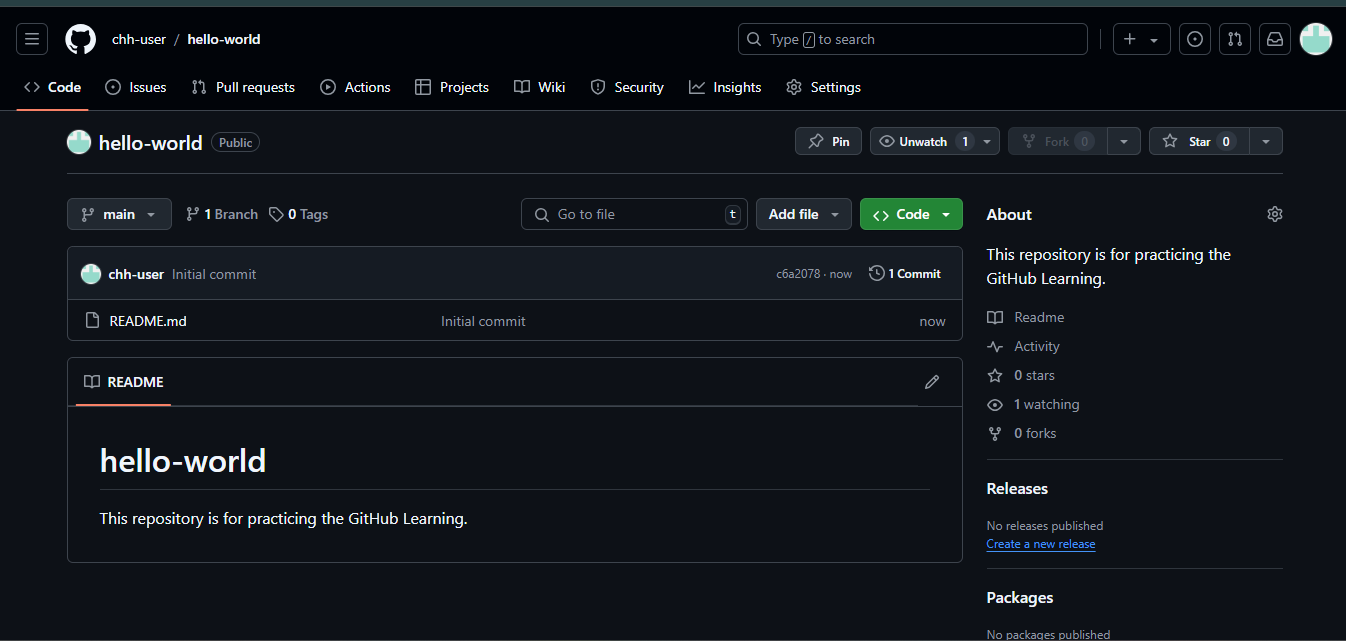Image resolution: width=1346 pixels, height=641 pixels.
Task: Click the user avatar in top right
Action: pyautogui.click(x=1315, y=39)
